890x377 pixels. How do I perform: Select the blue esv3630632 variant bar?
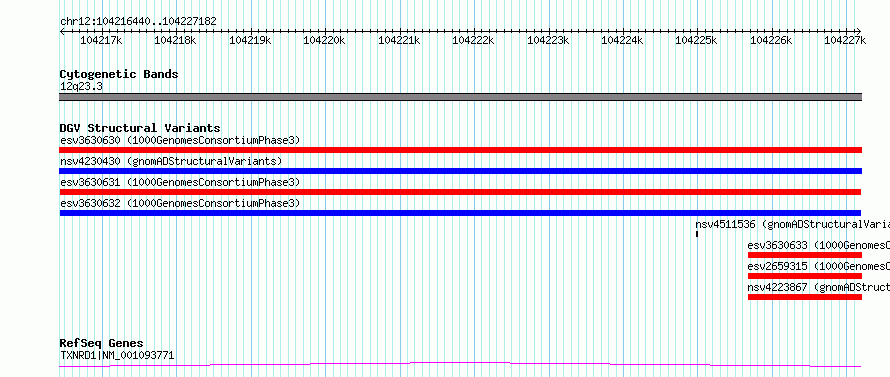tap(460, 213)
